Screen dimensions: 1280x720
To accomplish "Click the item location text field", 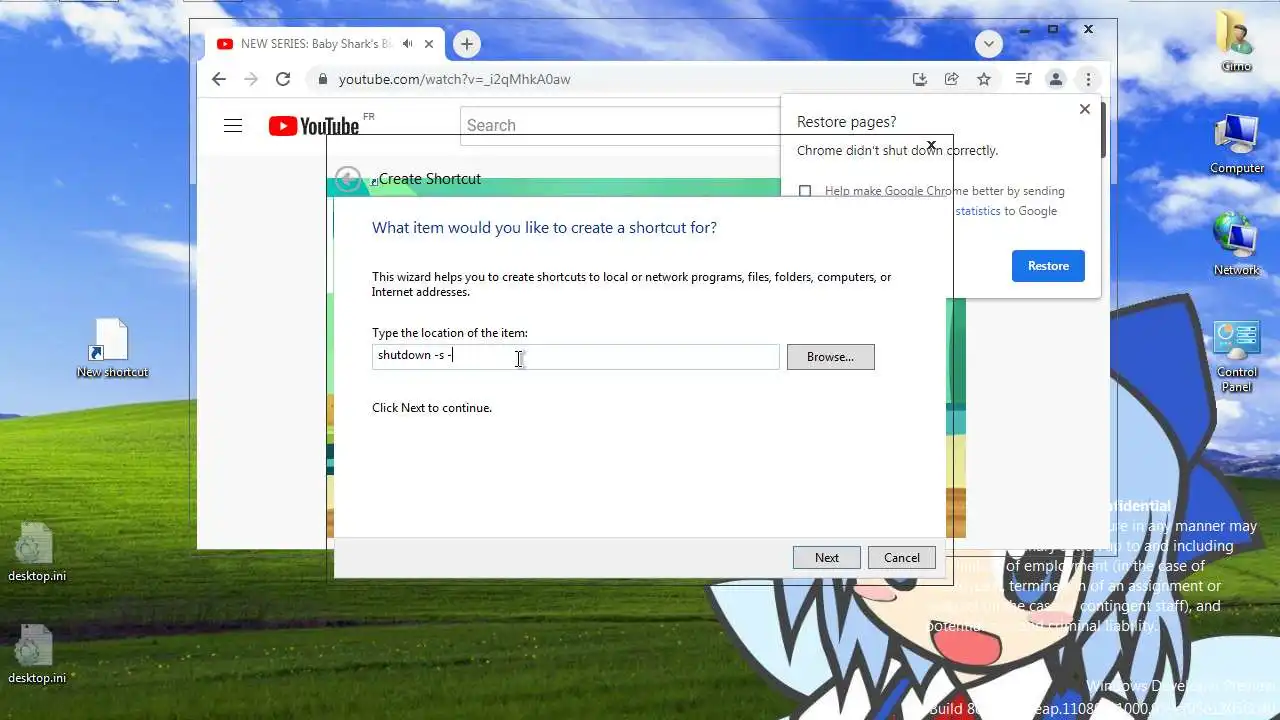I will click(575, 356).
